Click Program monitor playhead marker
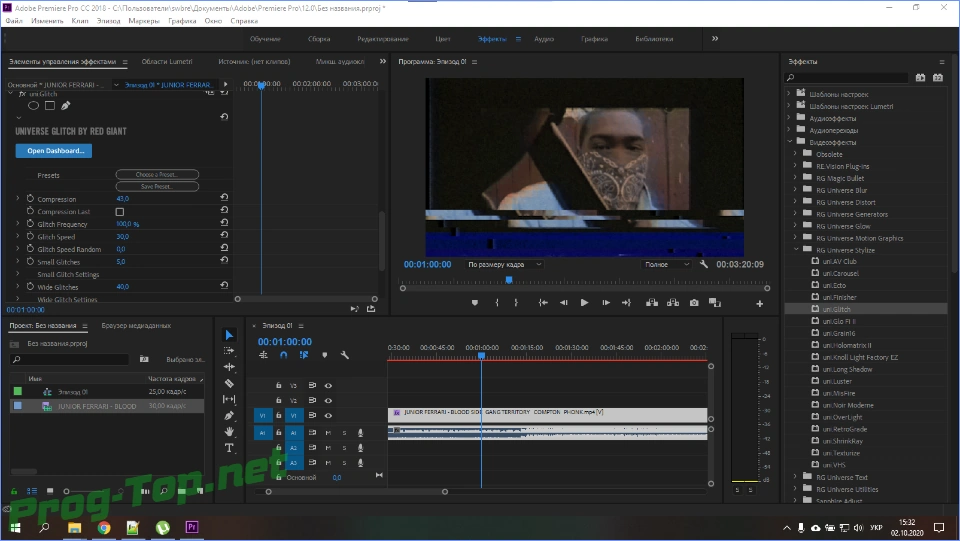The height and width of the screenshot is (541, 960). point(509,280)
